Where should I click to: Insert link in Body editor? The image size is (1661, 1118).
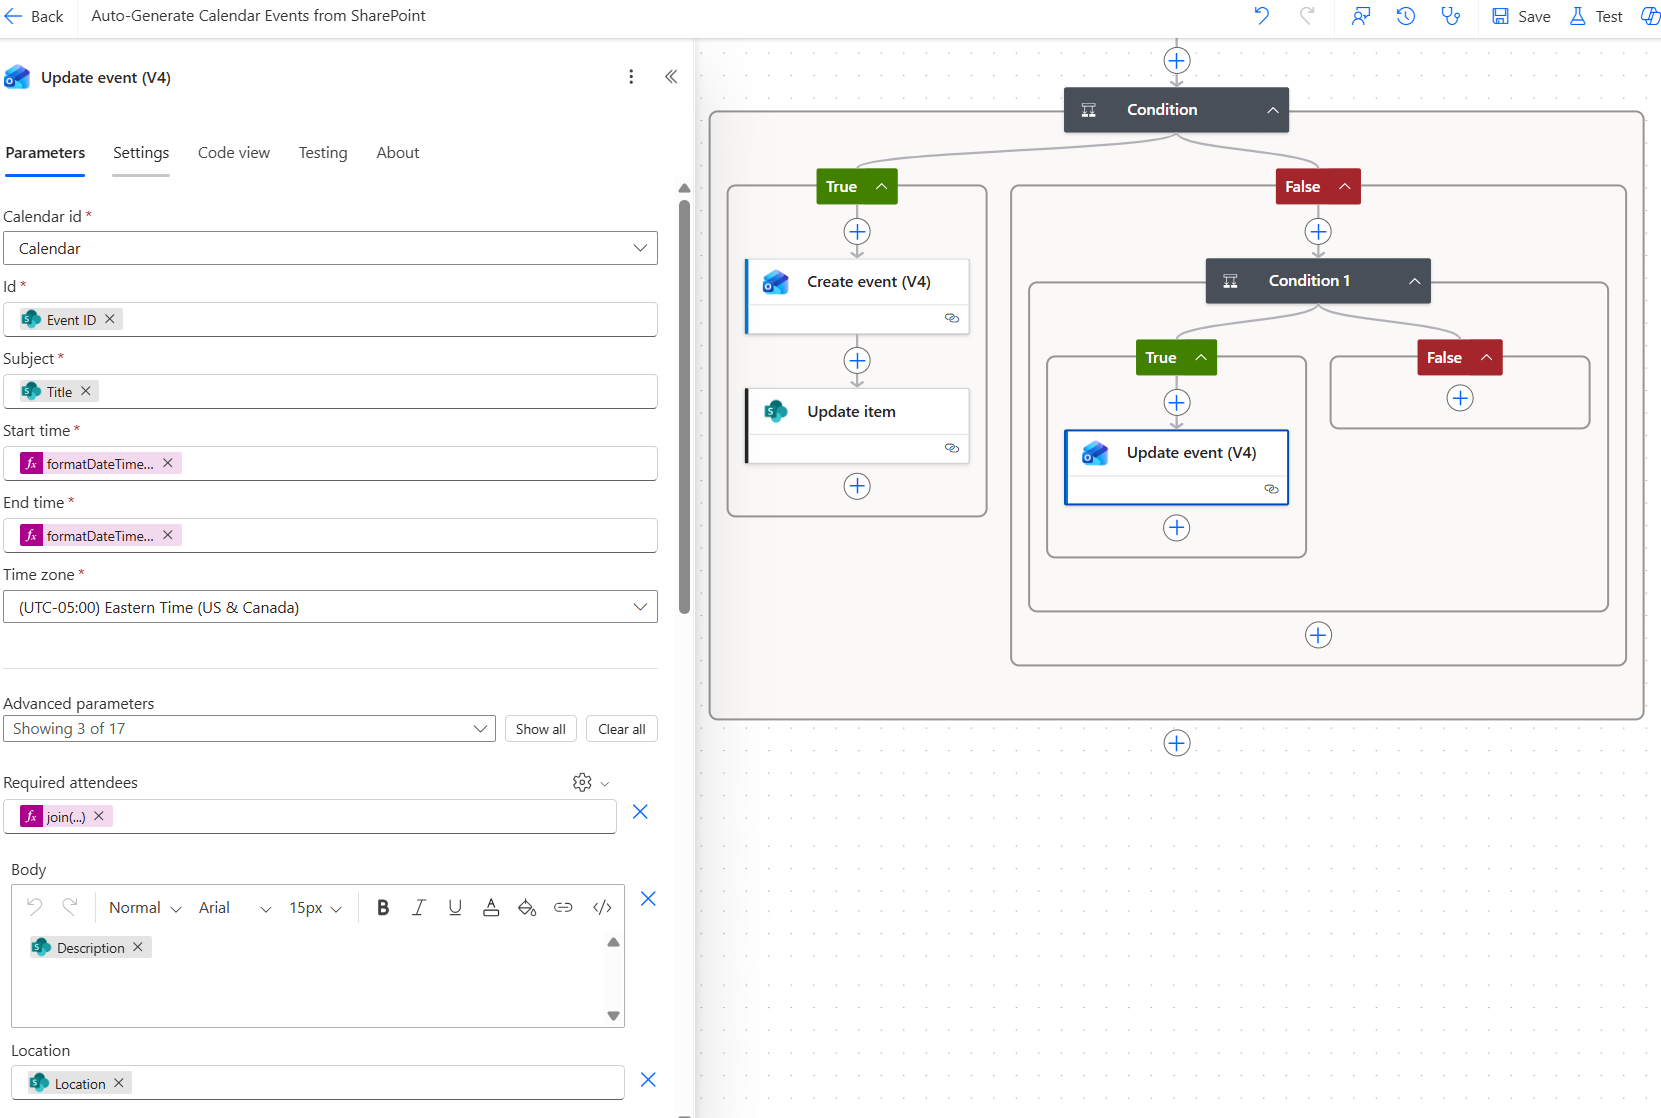[x=563, y=907]
